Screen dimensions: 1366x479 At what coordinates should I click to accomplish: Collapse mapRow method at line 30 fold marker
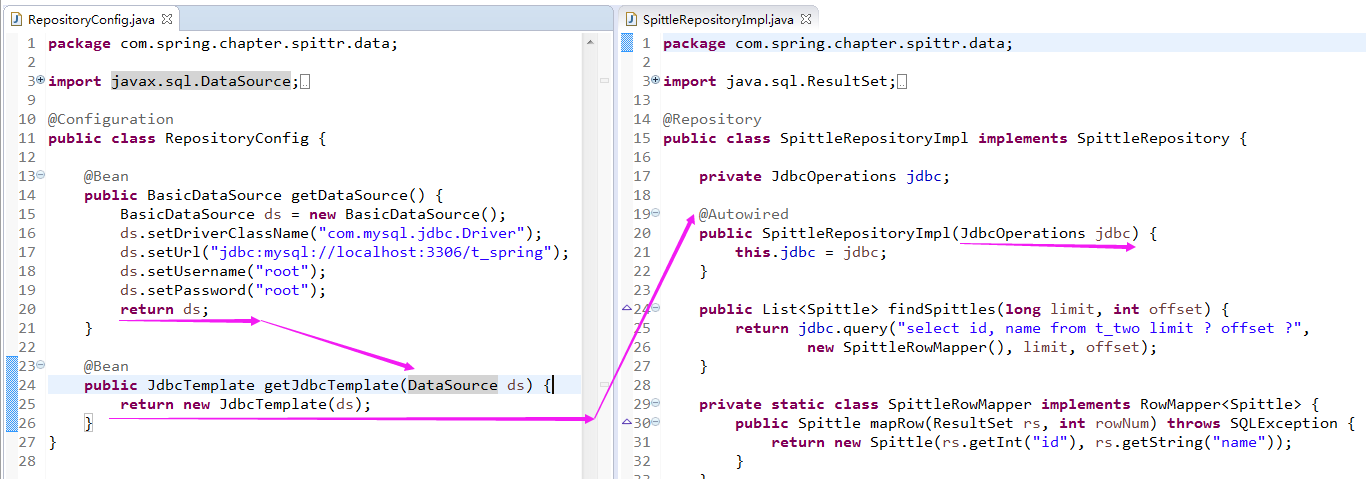(x=656, y=423)
